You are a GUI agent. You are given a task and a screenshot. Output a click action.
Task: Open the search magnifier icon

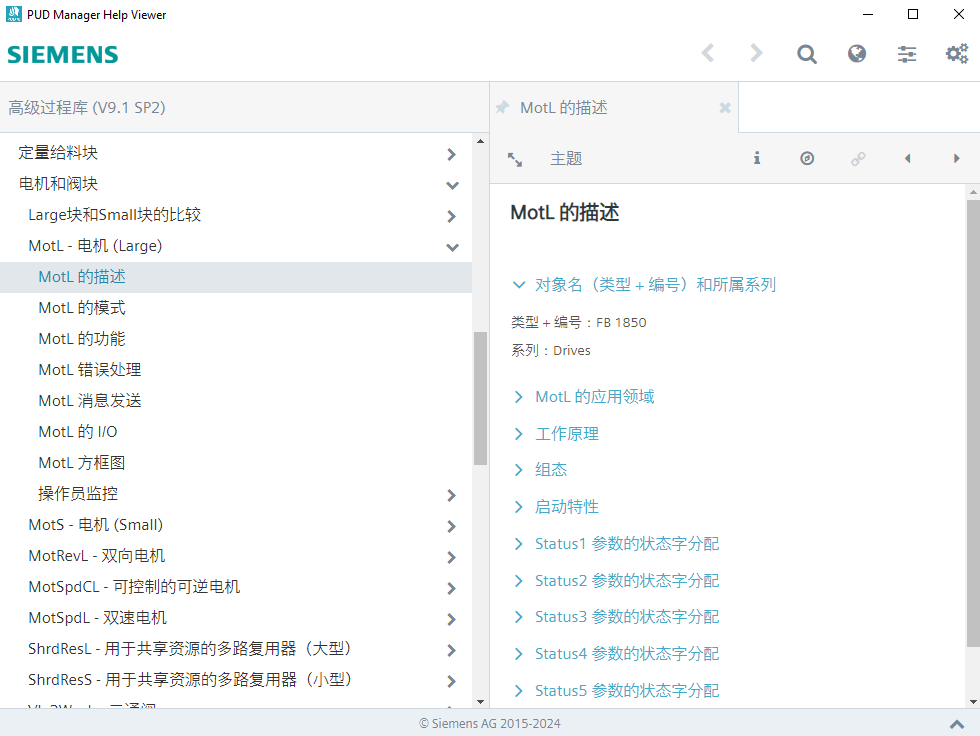[807, 54]
